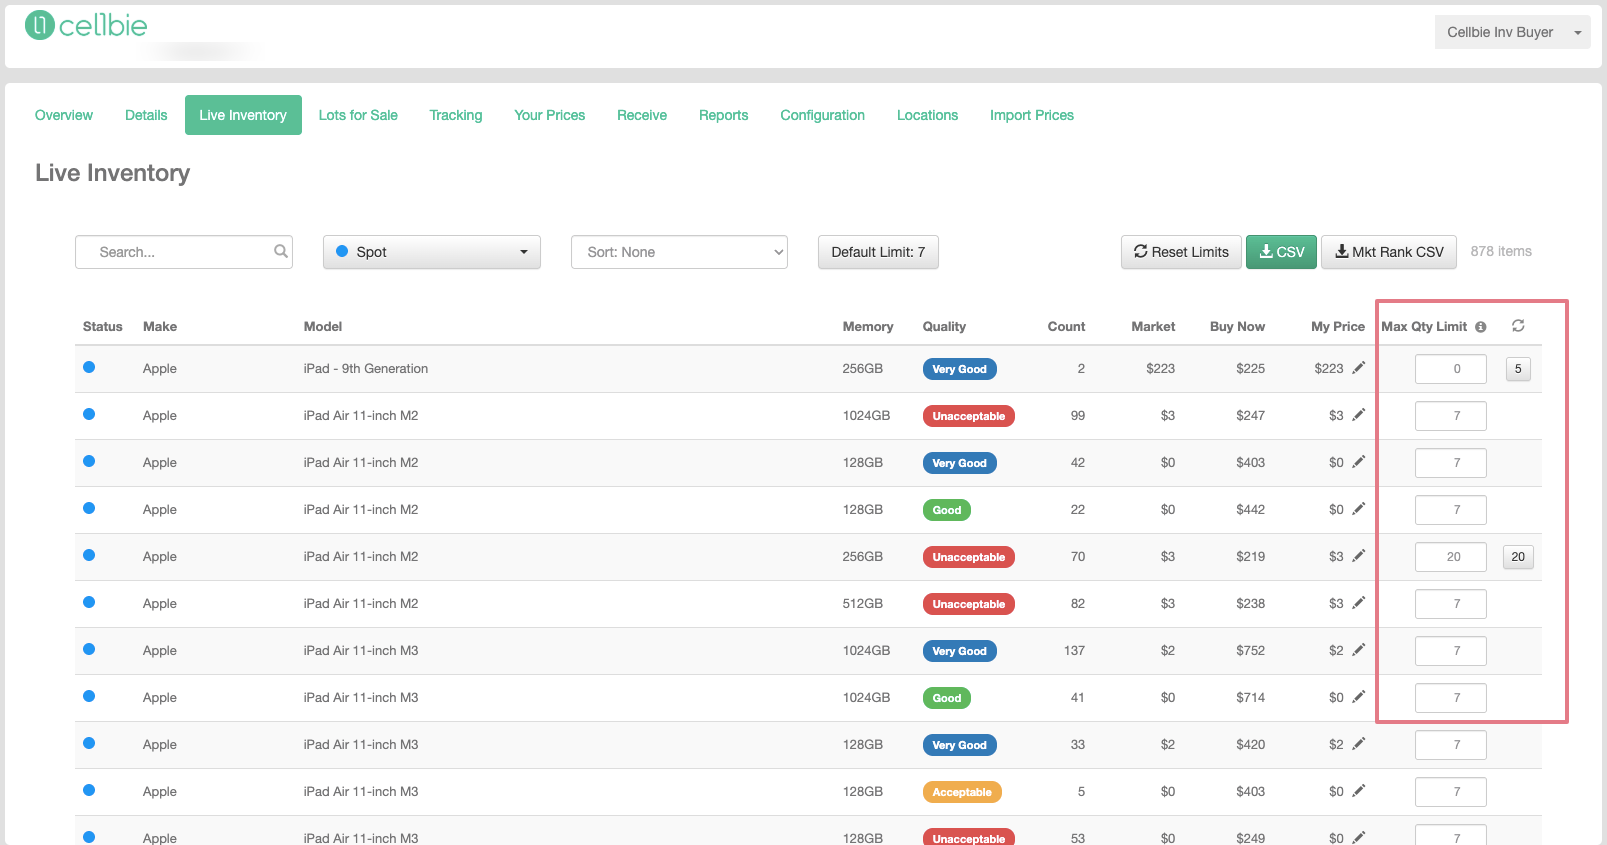This screenshot has width=1607, height=845.
Task: Download the green CSV export
Action: (x=1281, y=252)
